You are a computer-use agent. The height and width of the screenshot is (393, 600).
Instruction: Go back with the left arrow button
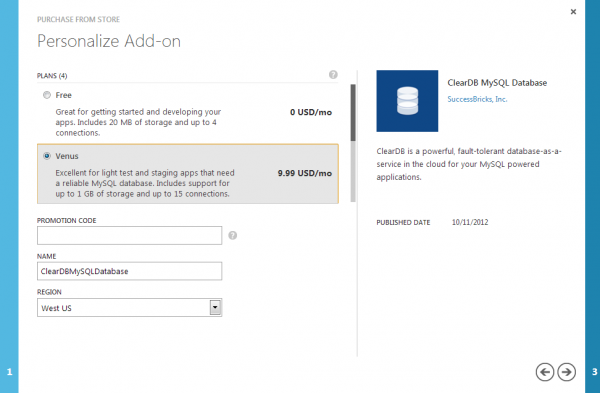tap(545, 372)
